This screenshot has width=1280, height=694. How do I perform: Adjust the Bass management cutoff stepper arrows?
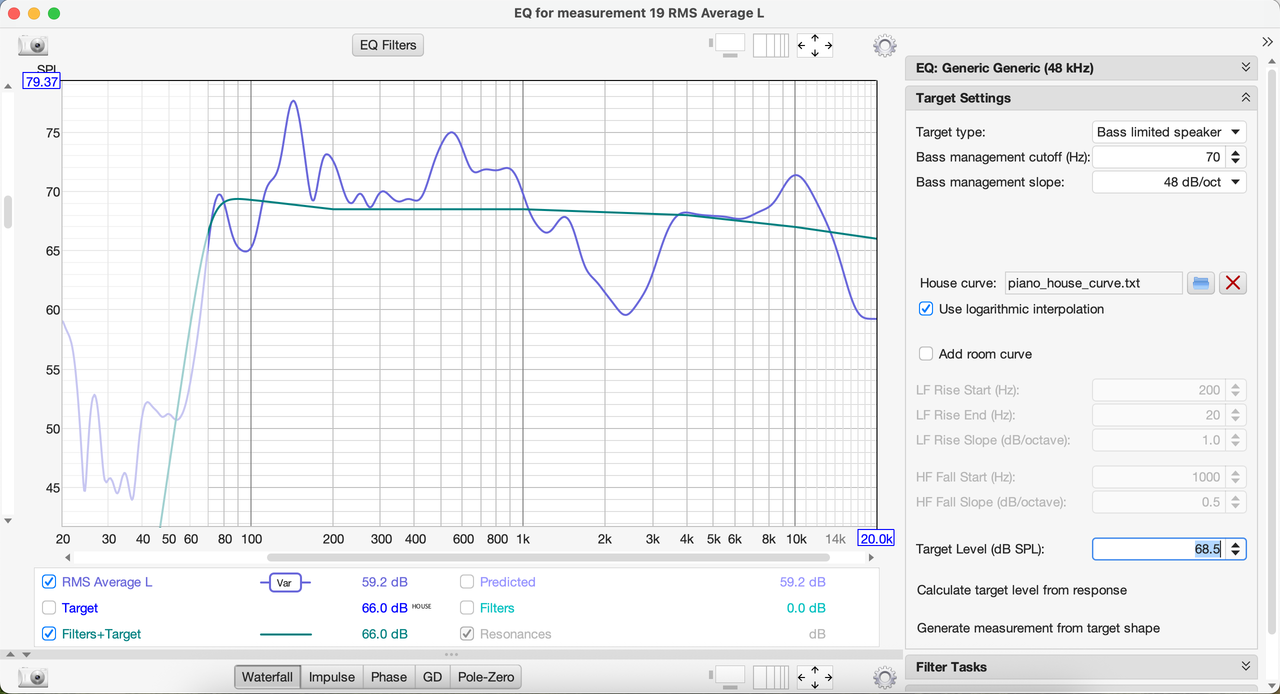[1236, 157]
